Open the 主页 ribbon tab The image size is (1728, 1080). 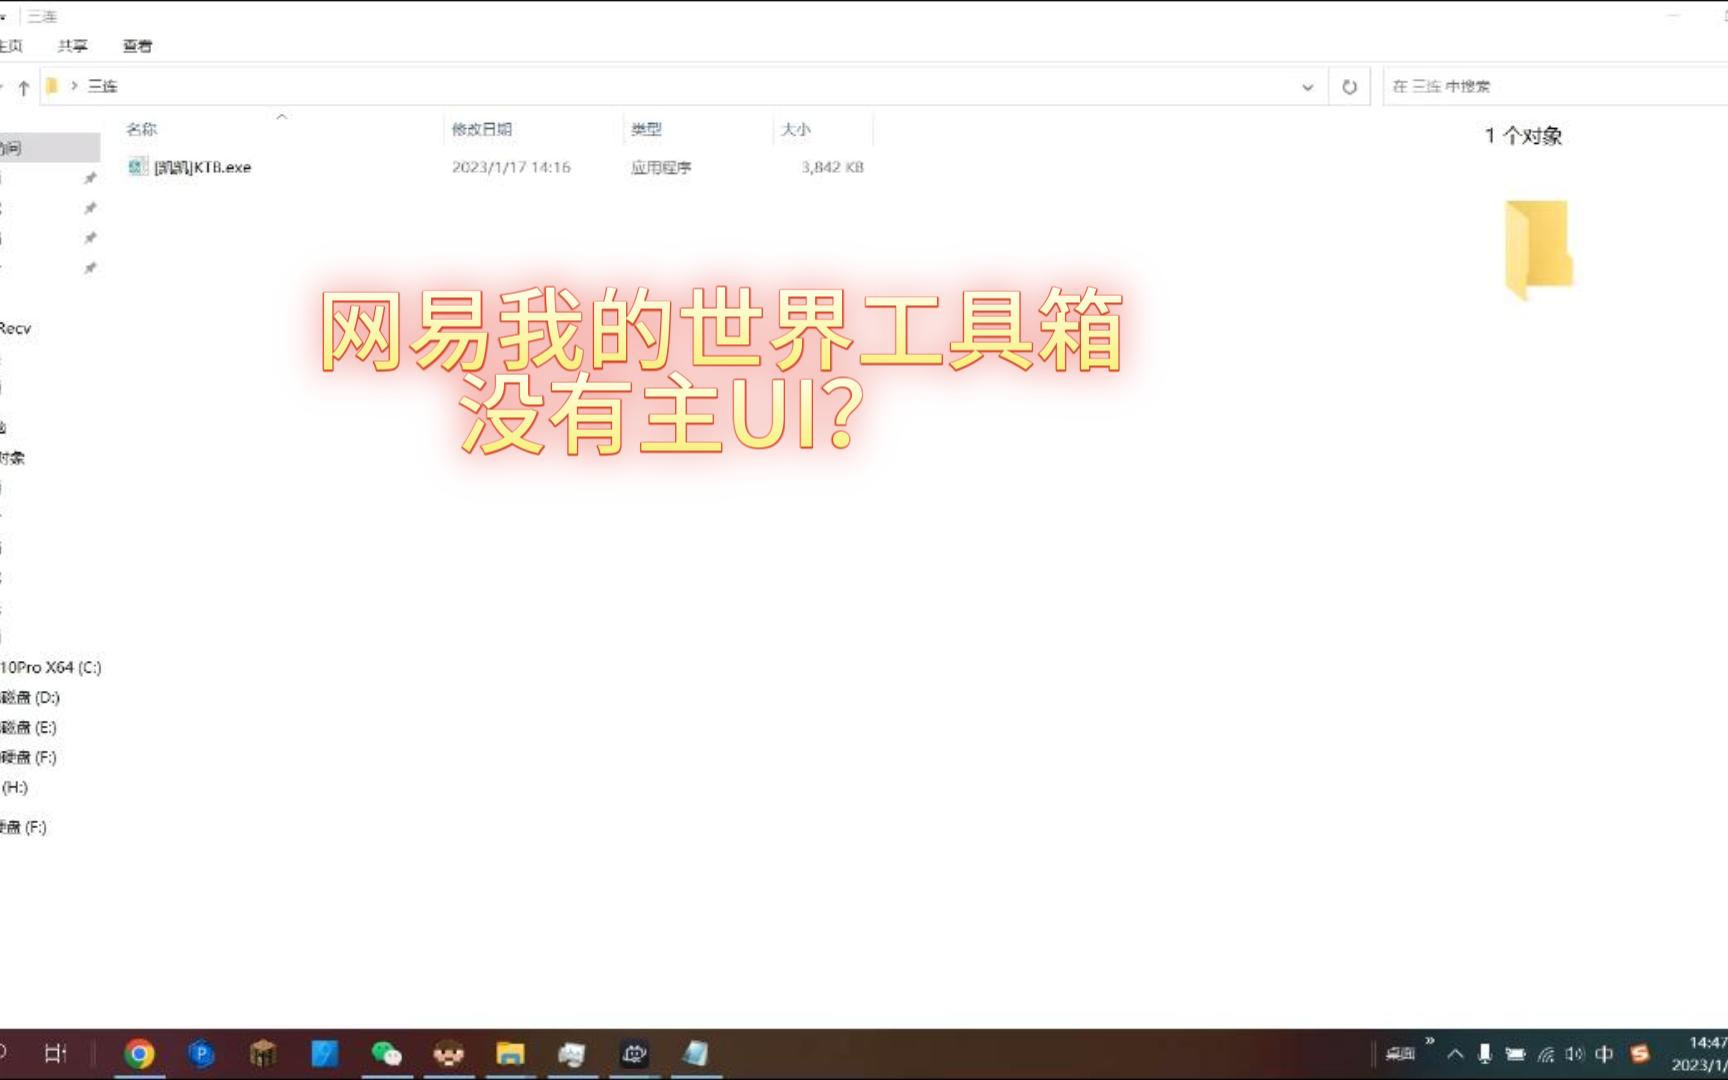tap(11, 46)
